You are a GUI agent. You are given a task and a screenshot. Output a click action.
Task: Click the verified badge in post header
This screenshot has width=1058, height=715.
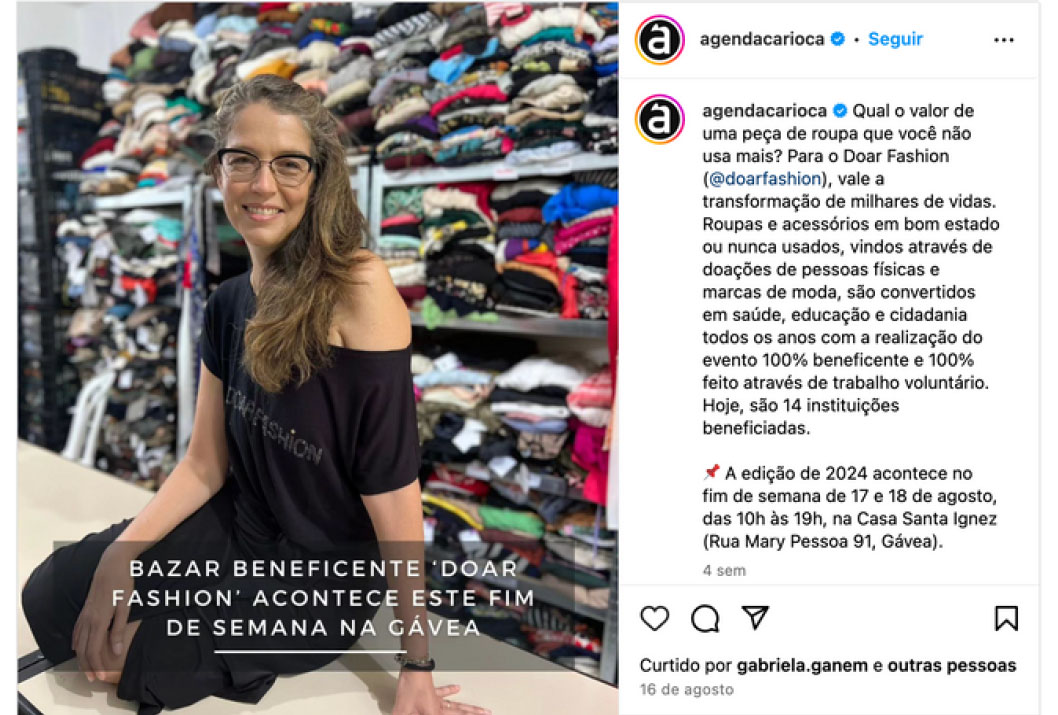837,39
